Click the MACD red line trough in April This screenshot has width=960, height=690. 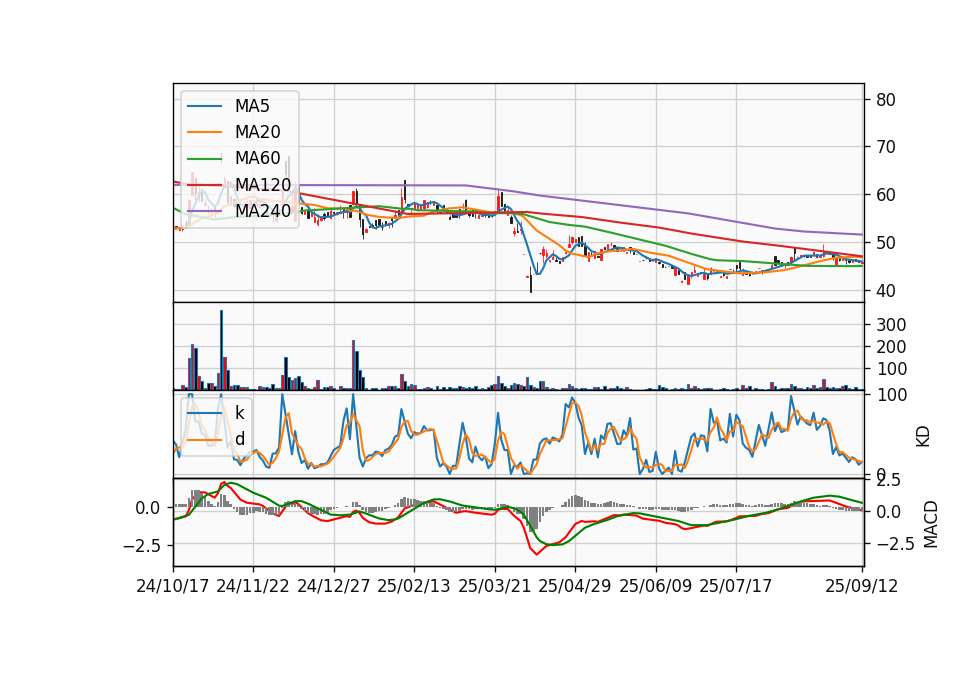point(537,553)
